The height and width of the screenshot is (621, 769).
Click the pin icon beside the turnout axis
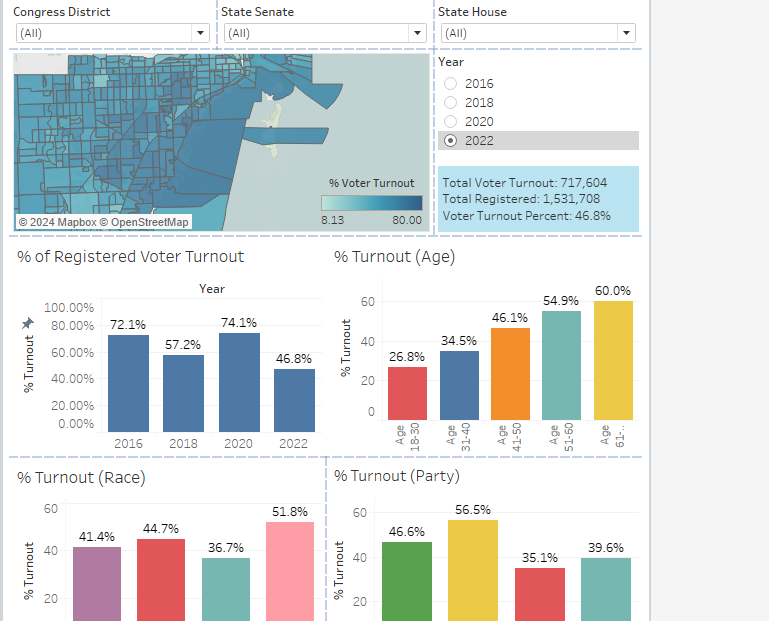click(28, 323)
